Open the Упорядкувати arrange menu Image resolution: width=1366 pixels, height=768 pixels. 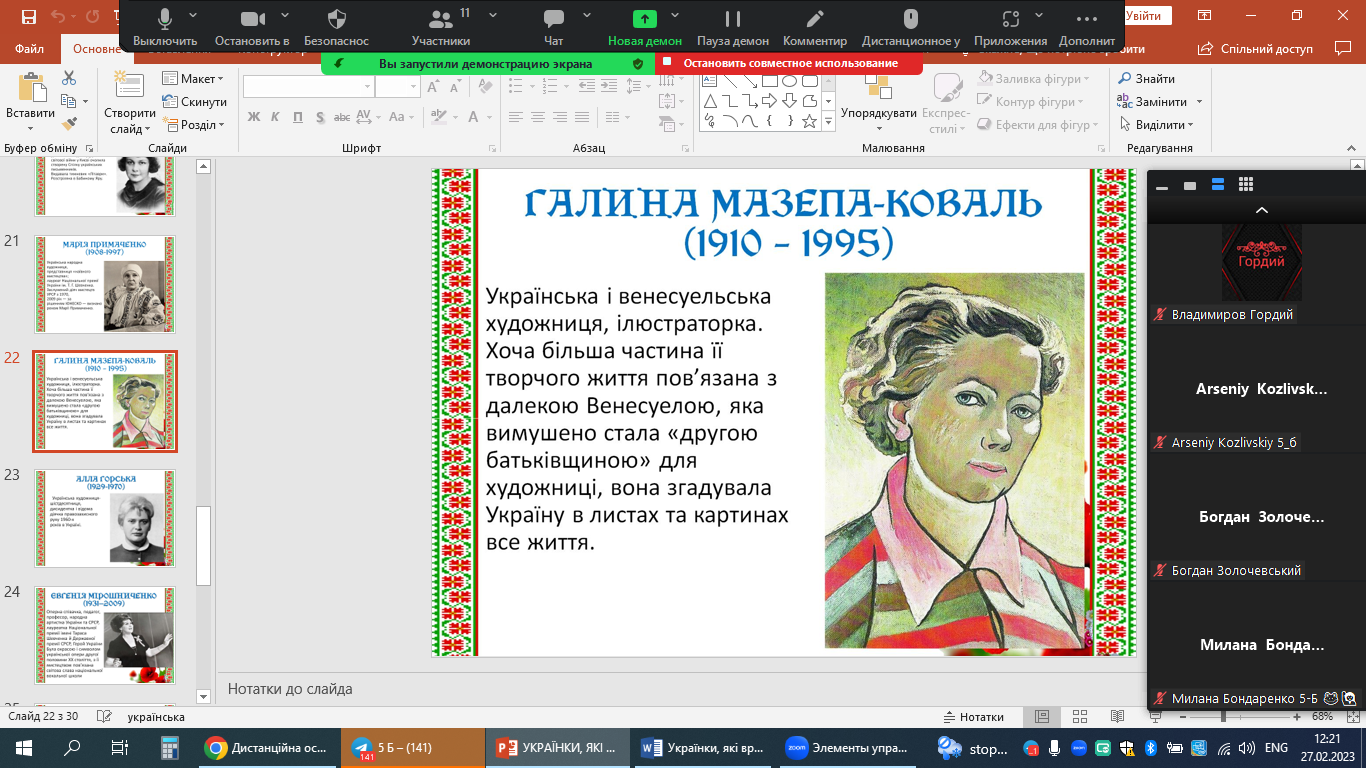tap(879, 104)
